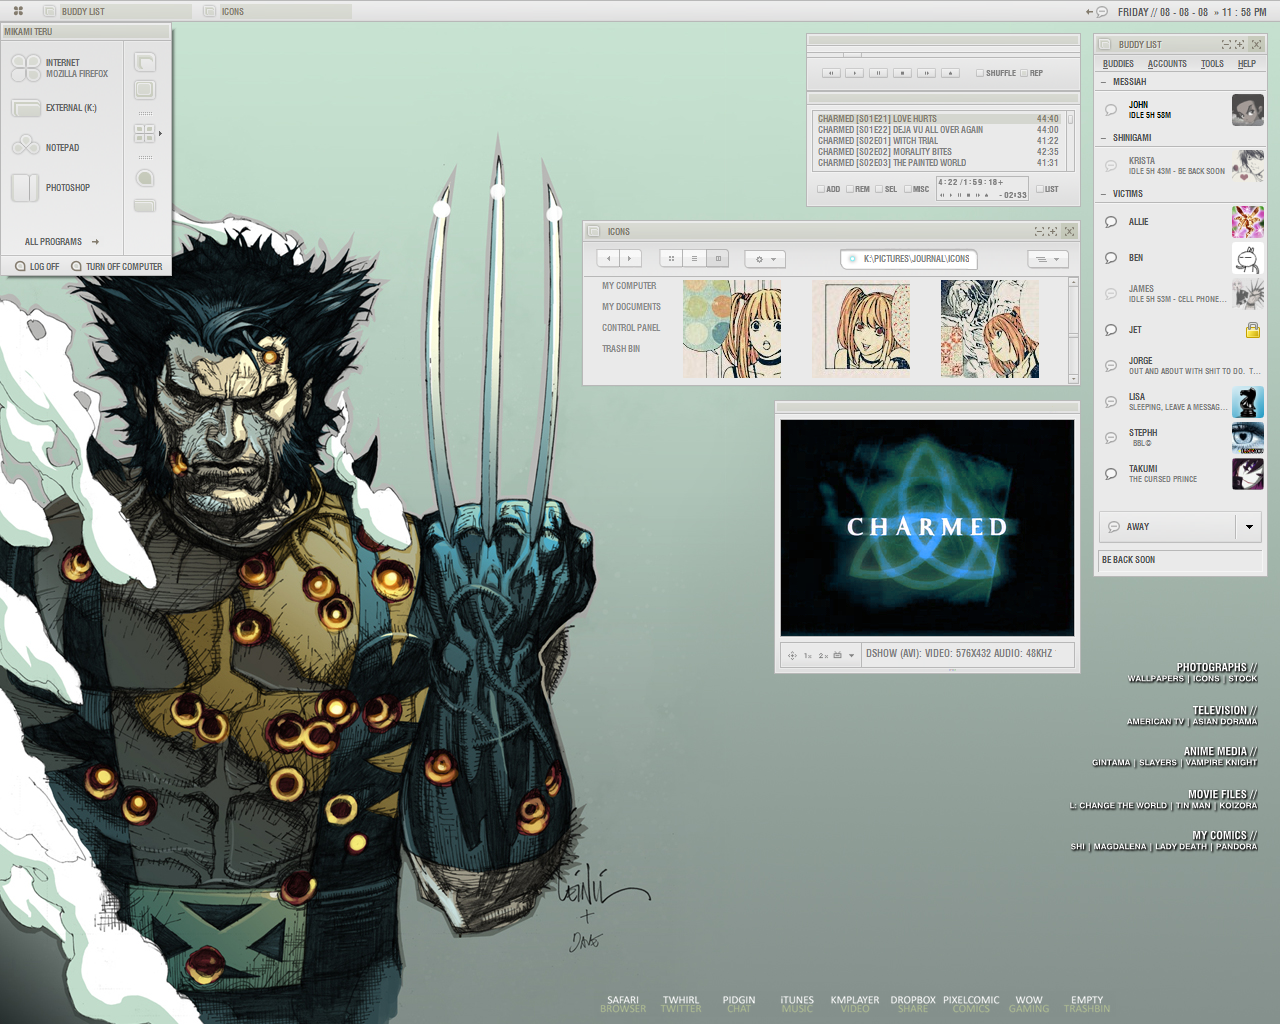Viewport: 1280px width, 1024px height.
Task: Open the Buddies menu in Buddy List
Action: [1118, 64]
